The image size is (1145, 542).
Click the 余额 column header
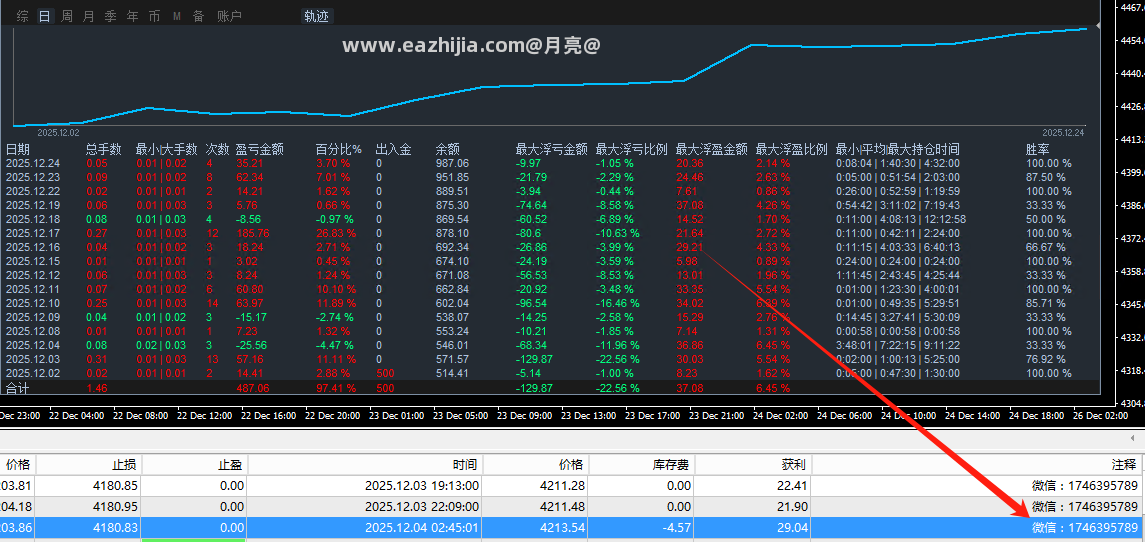448,150
